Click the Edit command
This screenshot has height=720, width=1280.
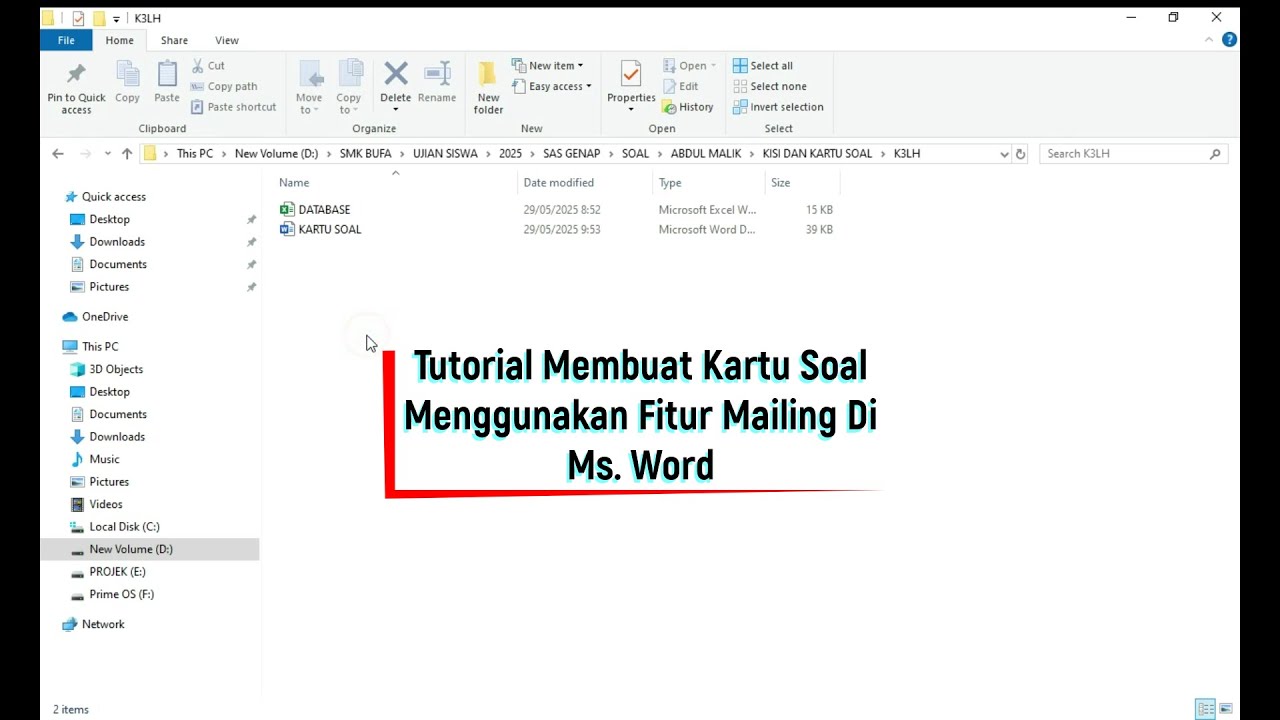pos(681,86)
